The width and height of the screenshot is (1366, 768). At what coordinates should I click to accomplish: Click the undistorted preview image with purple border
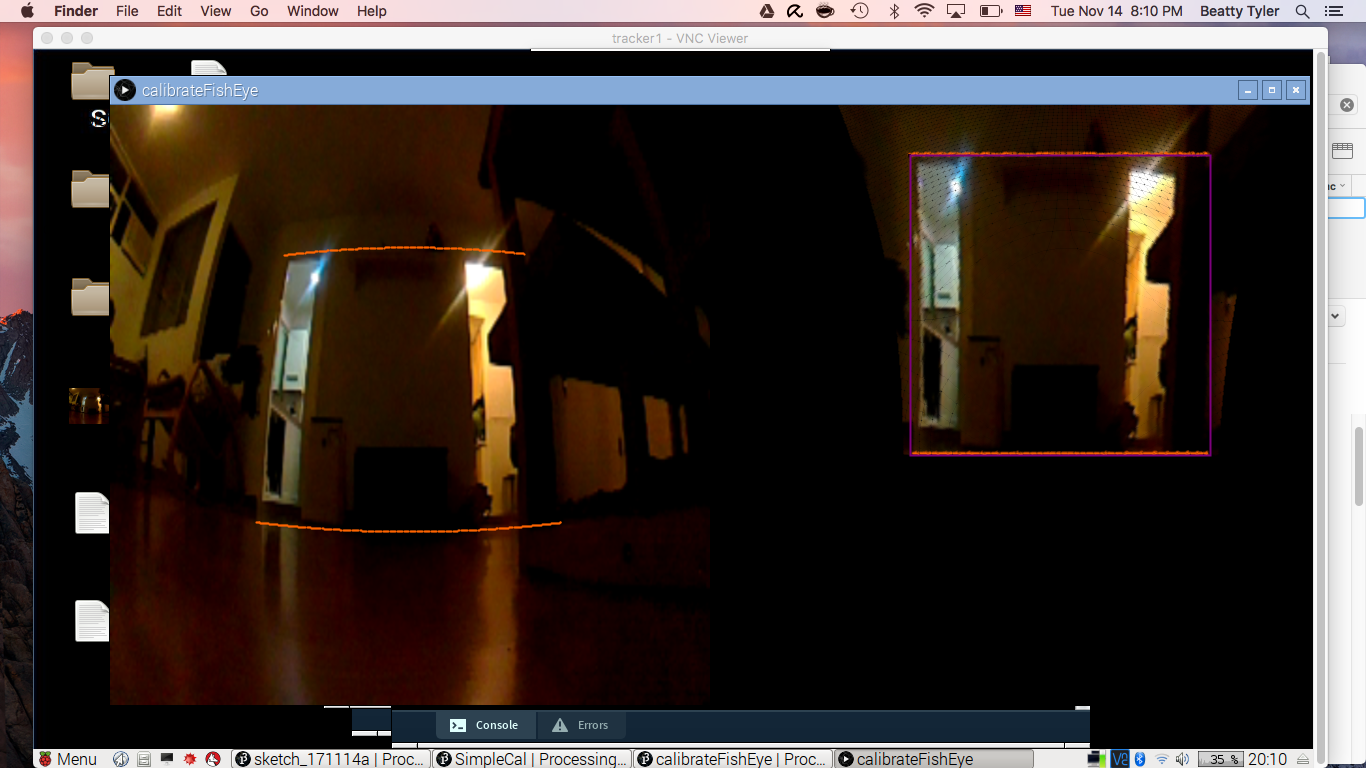(1060, 304)
